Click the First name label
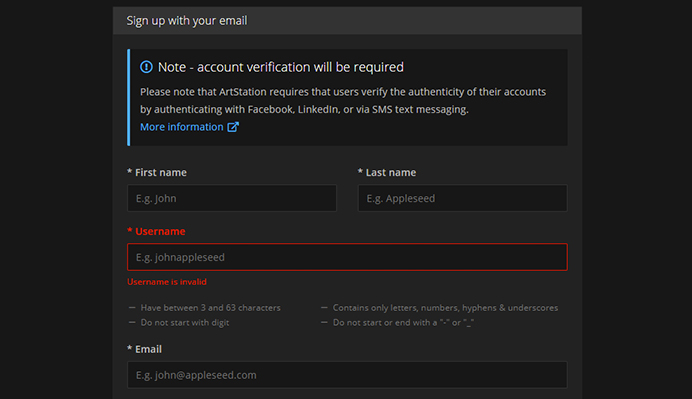Viewport: 692px width, 399px height. pos(157,173)
